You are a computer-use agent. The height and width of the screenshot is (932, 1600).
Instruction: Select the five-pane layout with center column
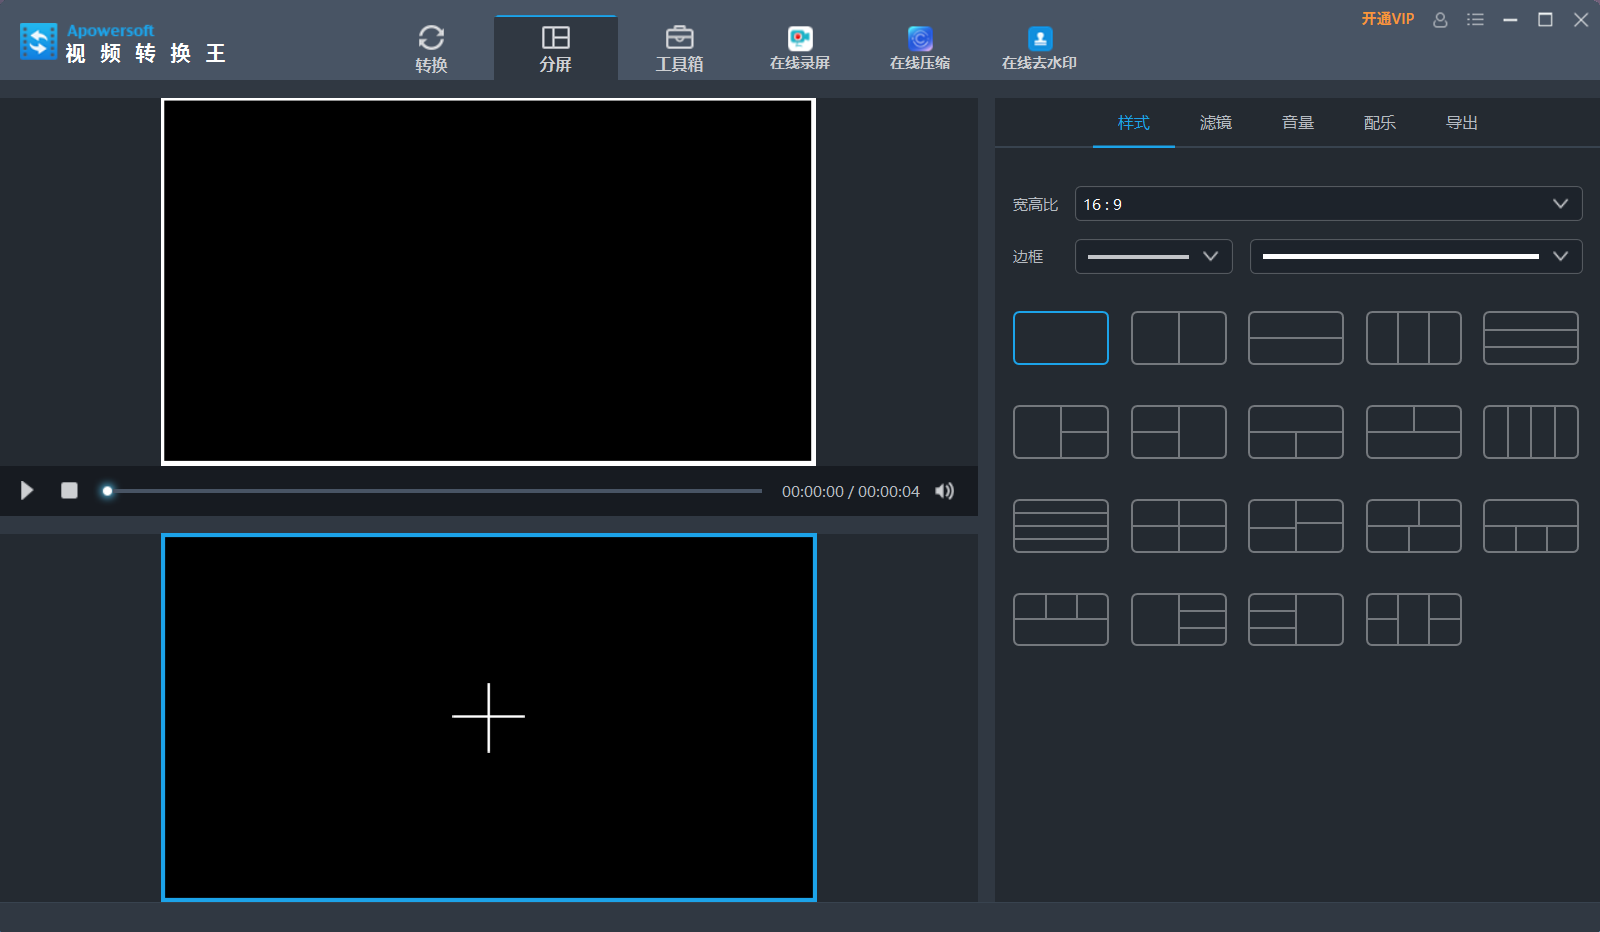pyautogui.click(x=1414, y=620)
